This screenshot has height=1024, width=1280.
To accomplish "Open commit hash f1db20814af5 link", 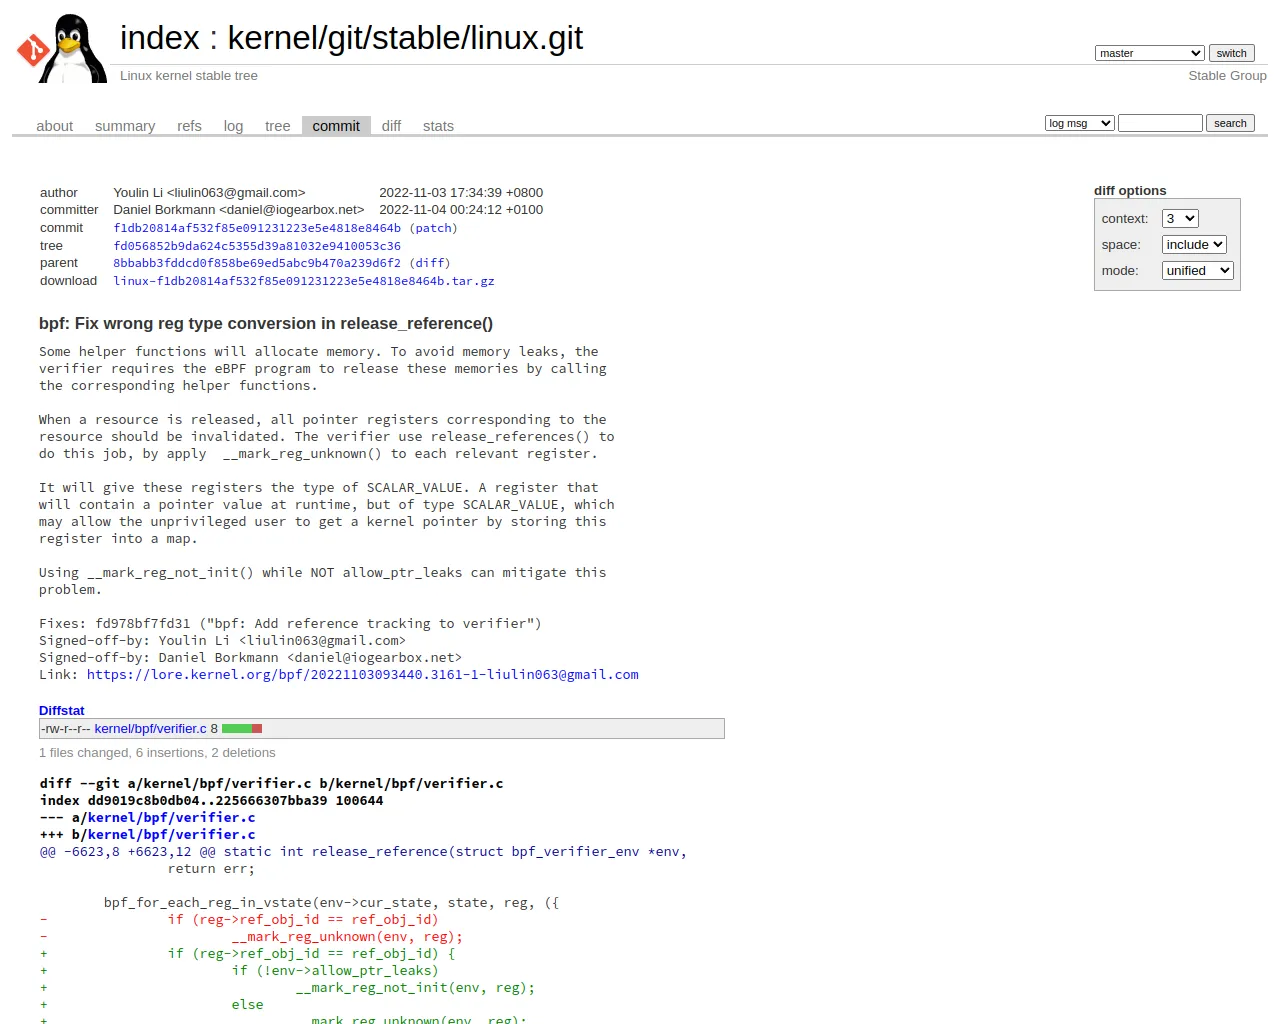I will tap(257, 228).
